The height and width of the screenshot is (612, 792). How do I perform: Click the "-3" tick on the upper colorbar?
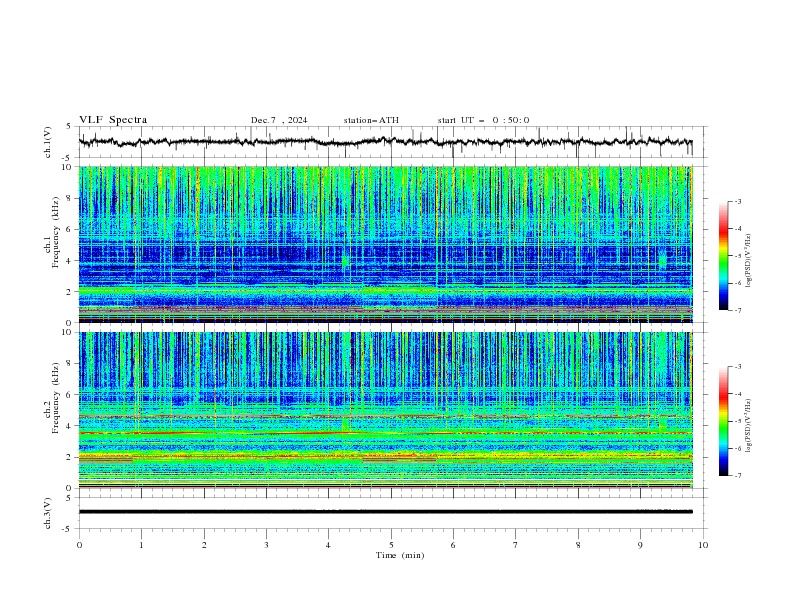(x=737, y=201)
